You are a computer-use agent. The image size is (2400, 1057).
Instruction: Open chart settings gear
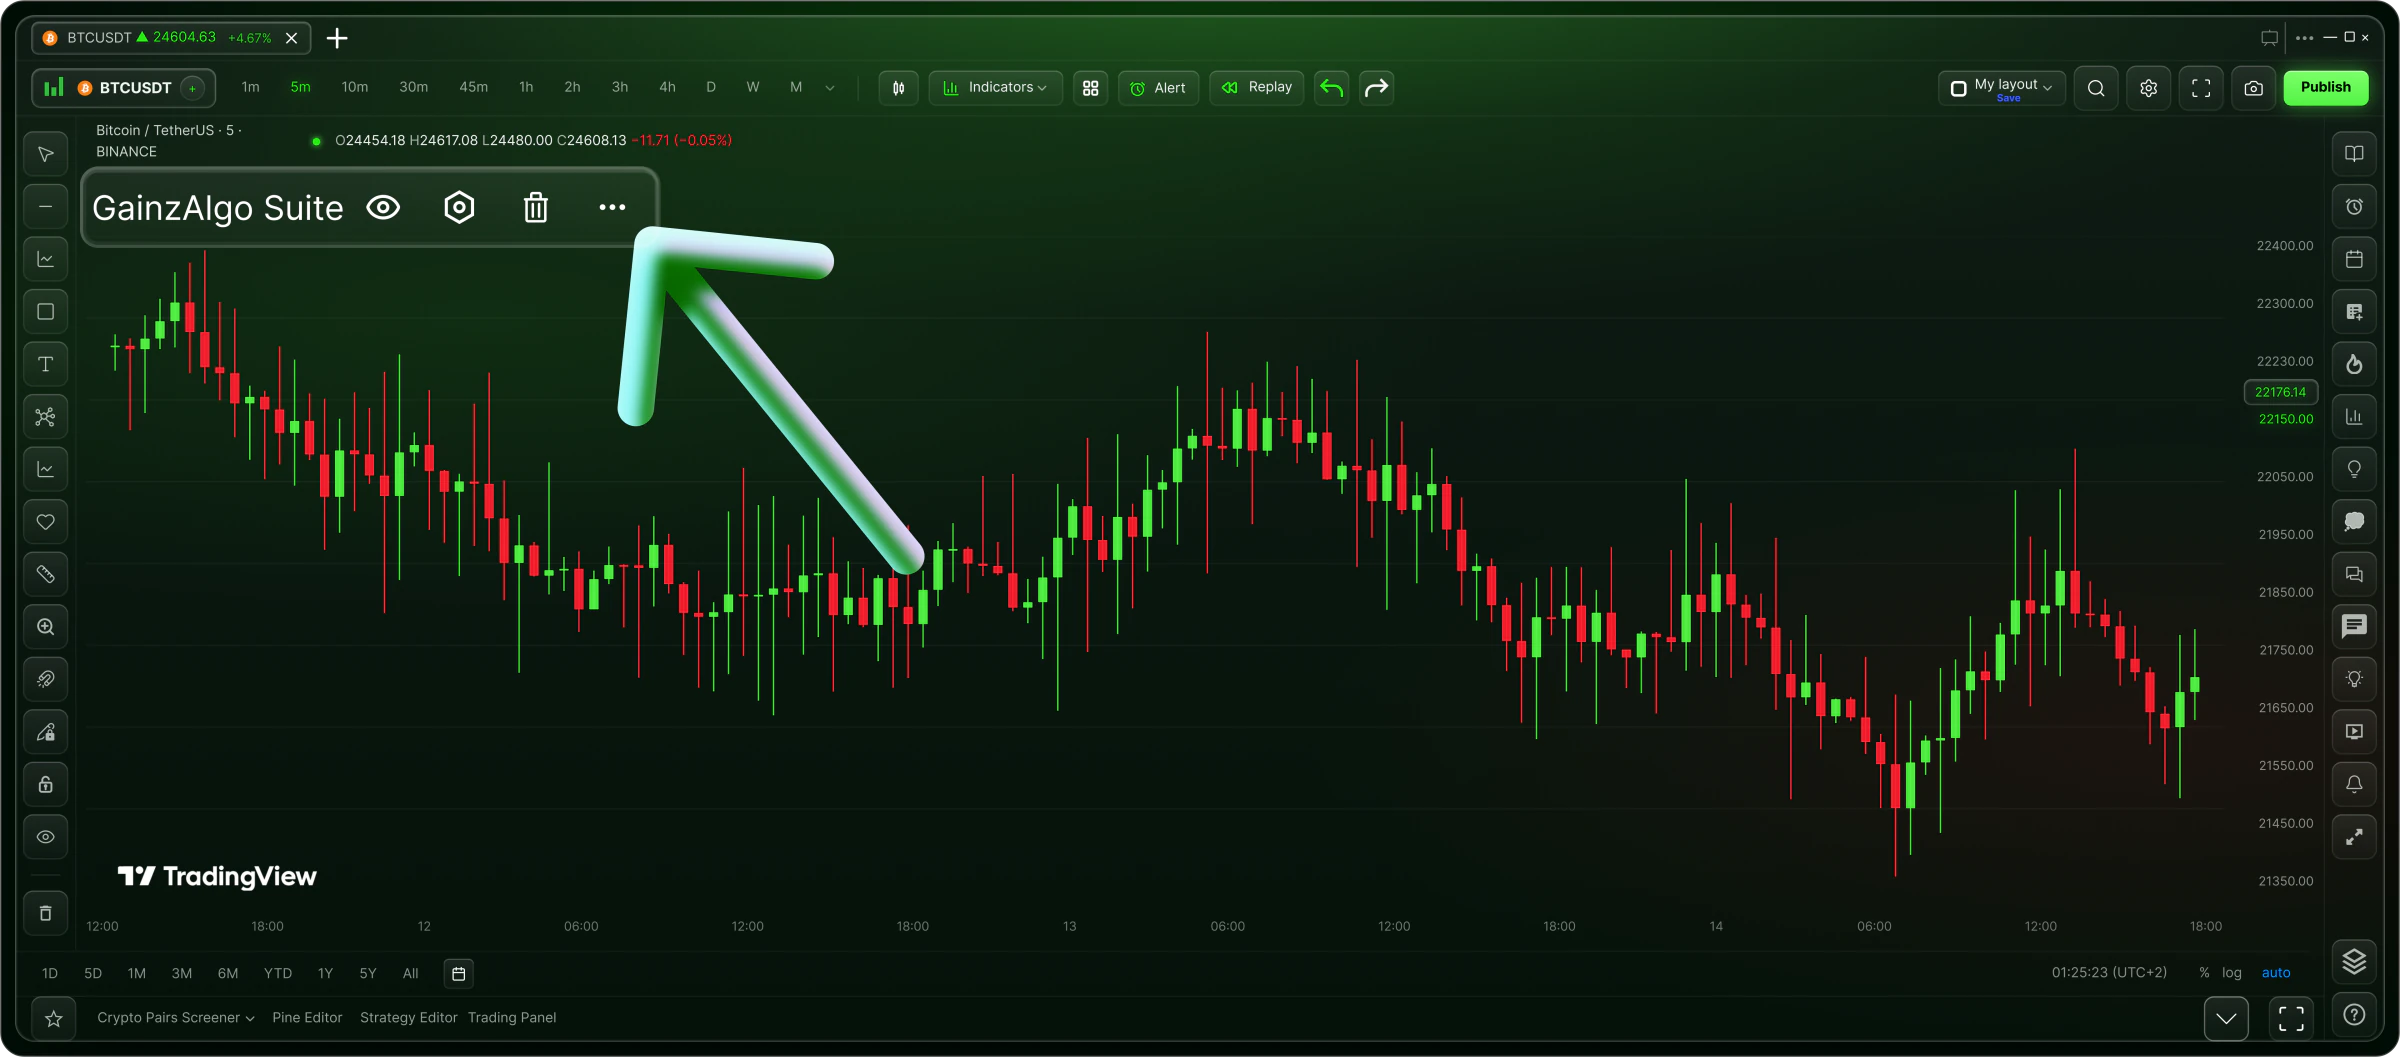[x=2149, y=88]
